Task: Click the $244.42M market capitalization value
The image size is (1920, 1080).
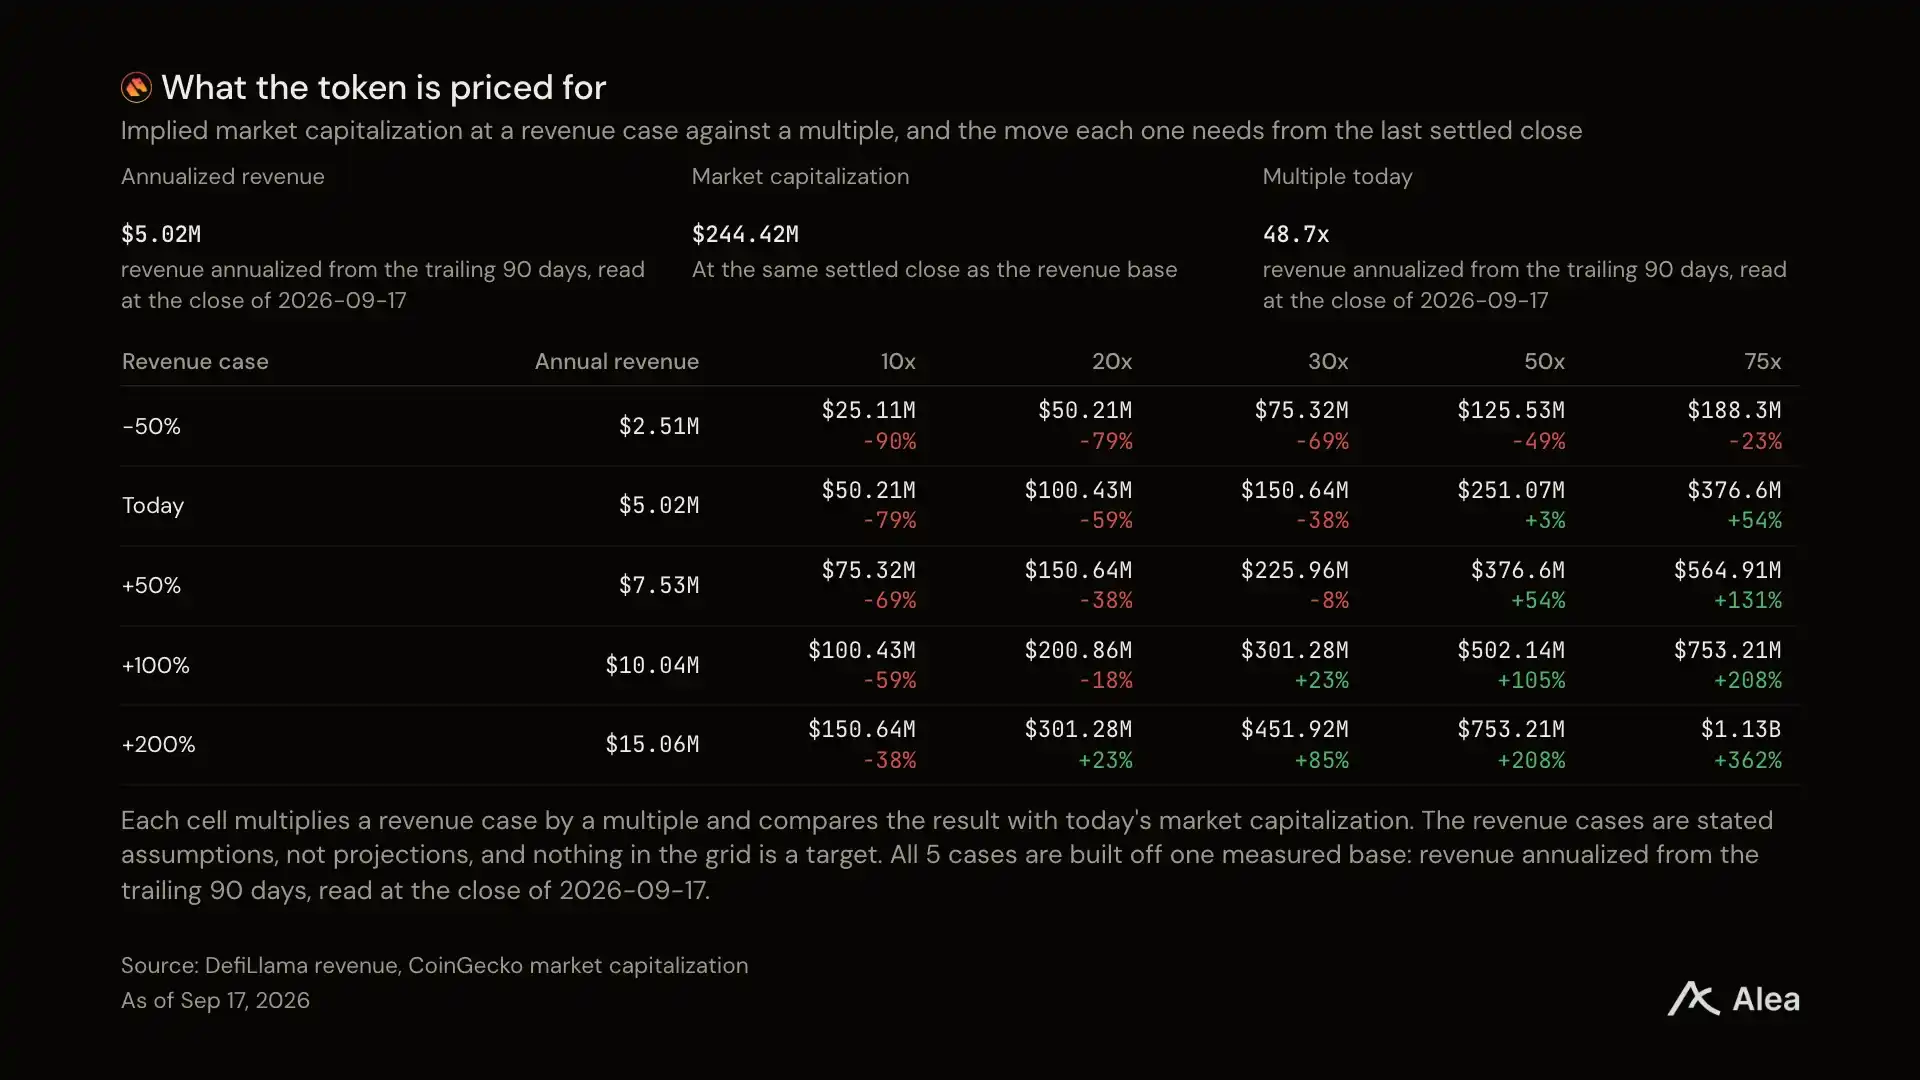Action: (x=745, y=234)
